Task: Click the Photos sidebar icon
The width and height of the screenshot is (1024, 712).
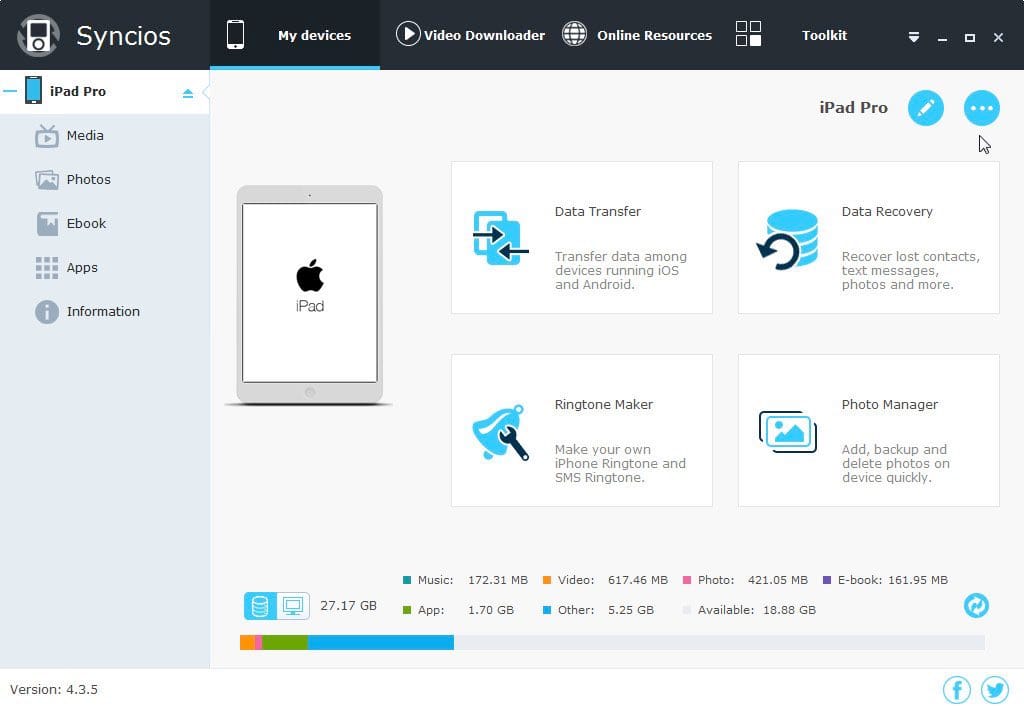Action: (46, 180)
